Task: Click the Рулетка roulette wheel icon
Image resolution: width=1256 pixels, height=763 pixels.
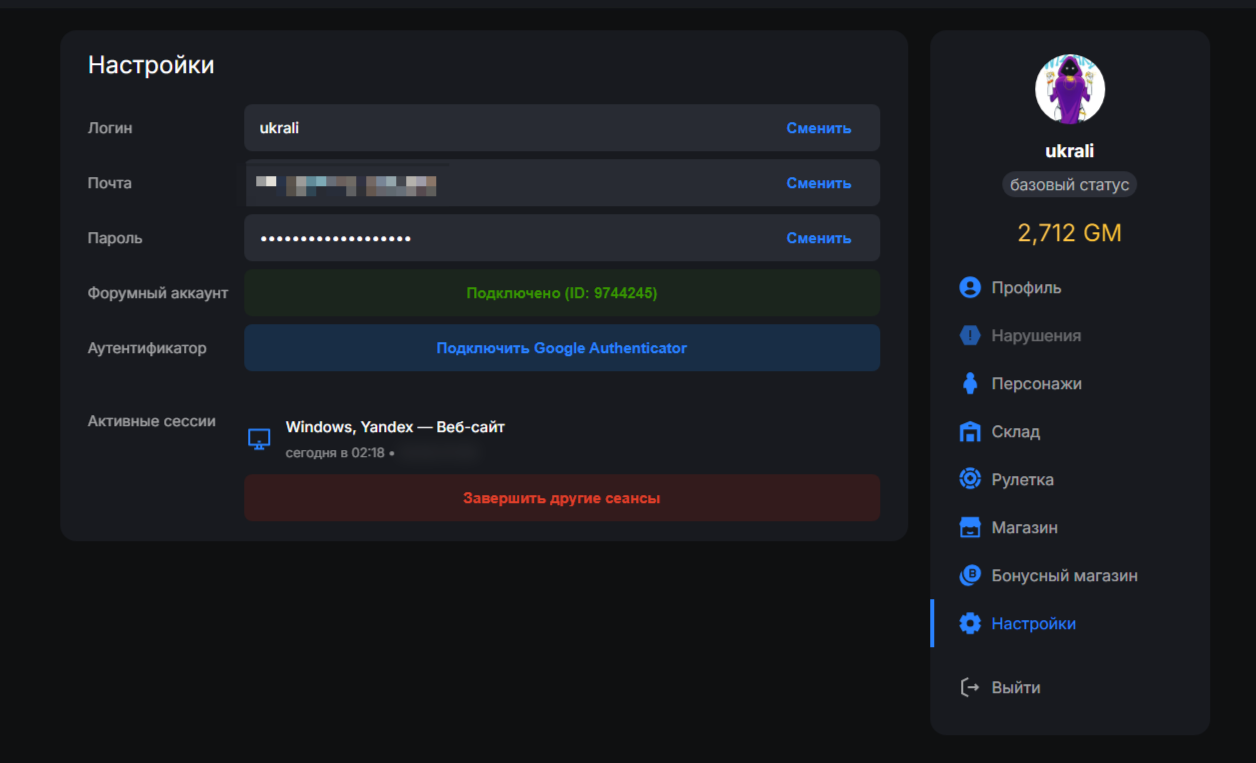Action: (x=969, y=480)
